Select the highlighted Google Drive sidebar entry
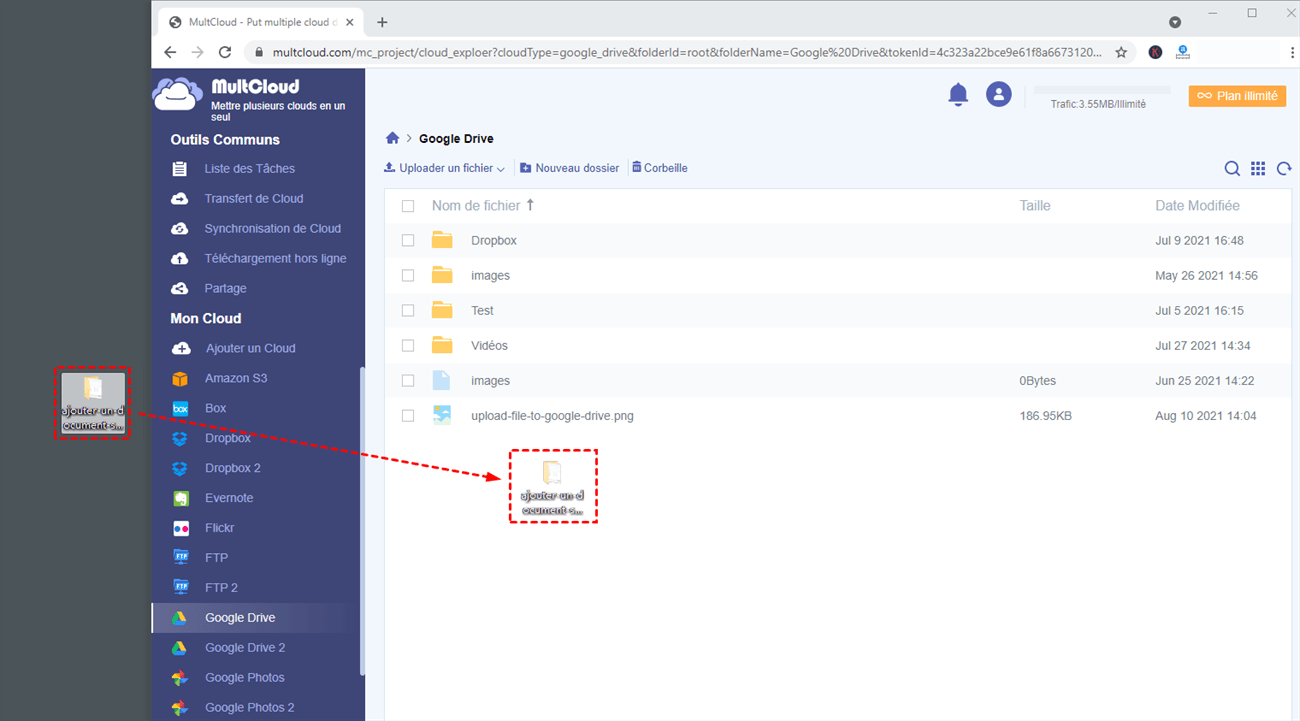The height and width of the screenshot is (721, 1300). click(258, 618)
